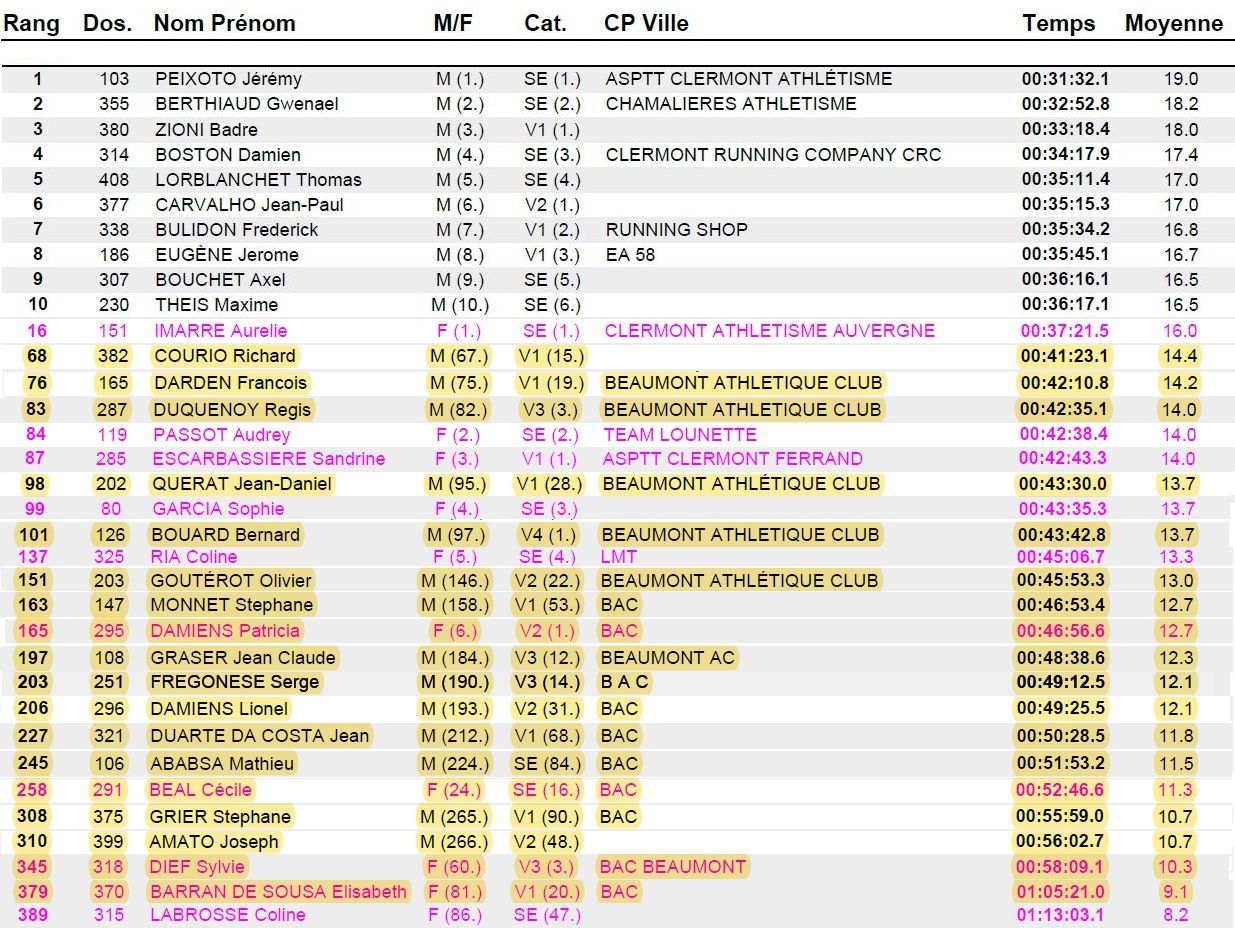Click the highlighted name COURIO Richard
This screenshot has height=928, width=1235.
click(224, 356)
